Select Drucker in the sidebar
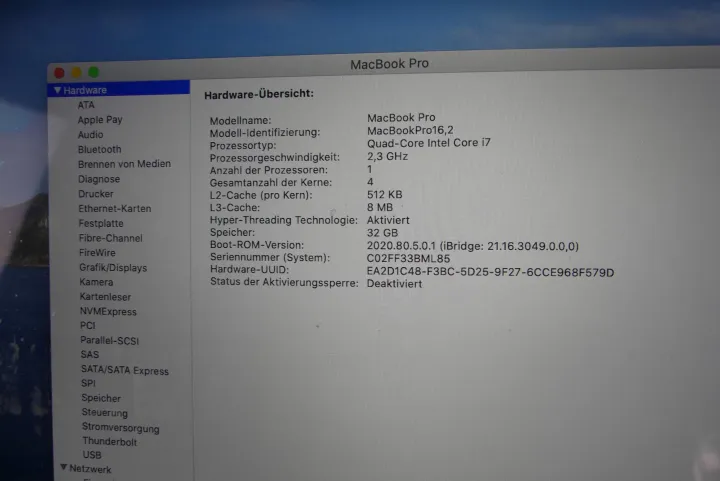This screenshot has width=720, height=481. point(96,194)
